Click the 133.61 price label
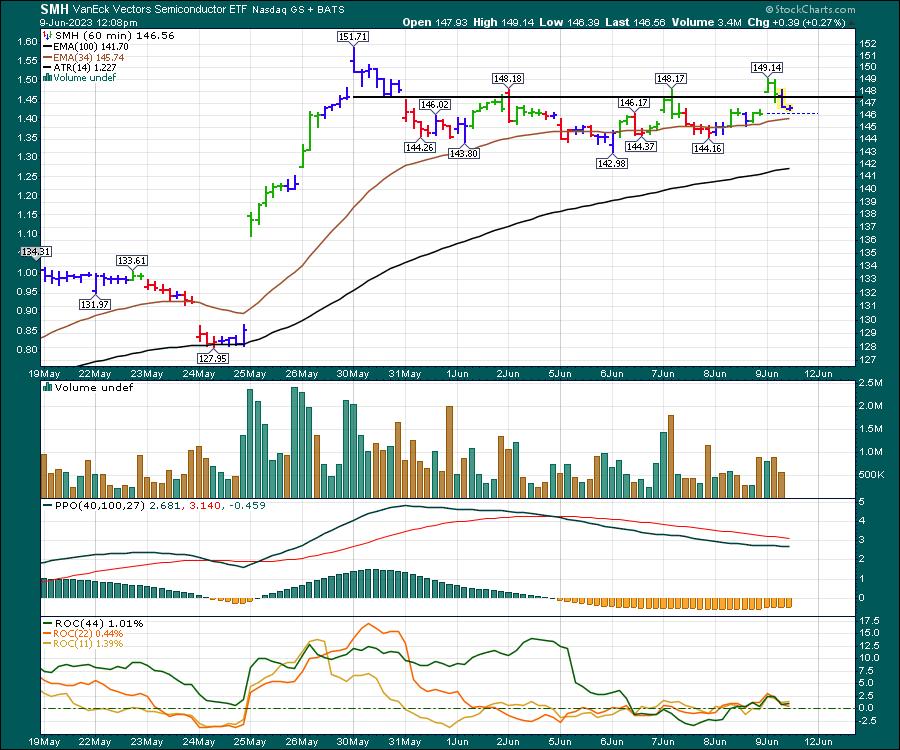This screenshot has width=900, height=750. [x=132, y=260]
